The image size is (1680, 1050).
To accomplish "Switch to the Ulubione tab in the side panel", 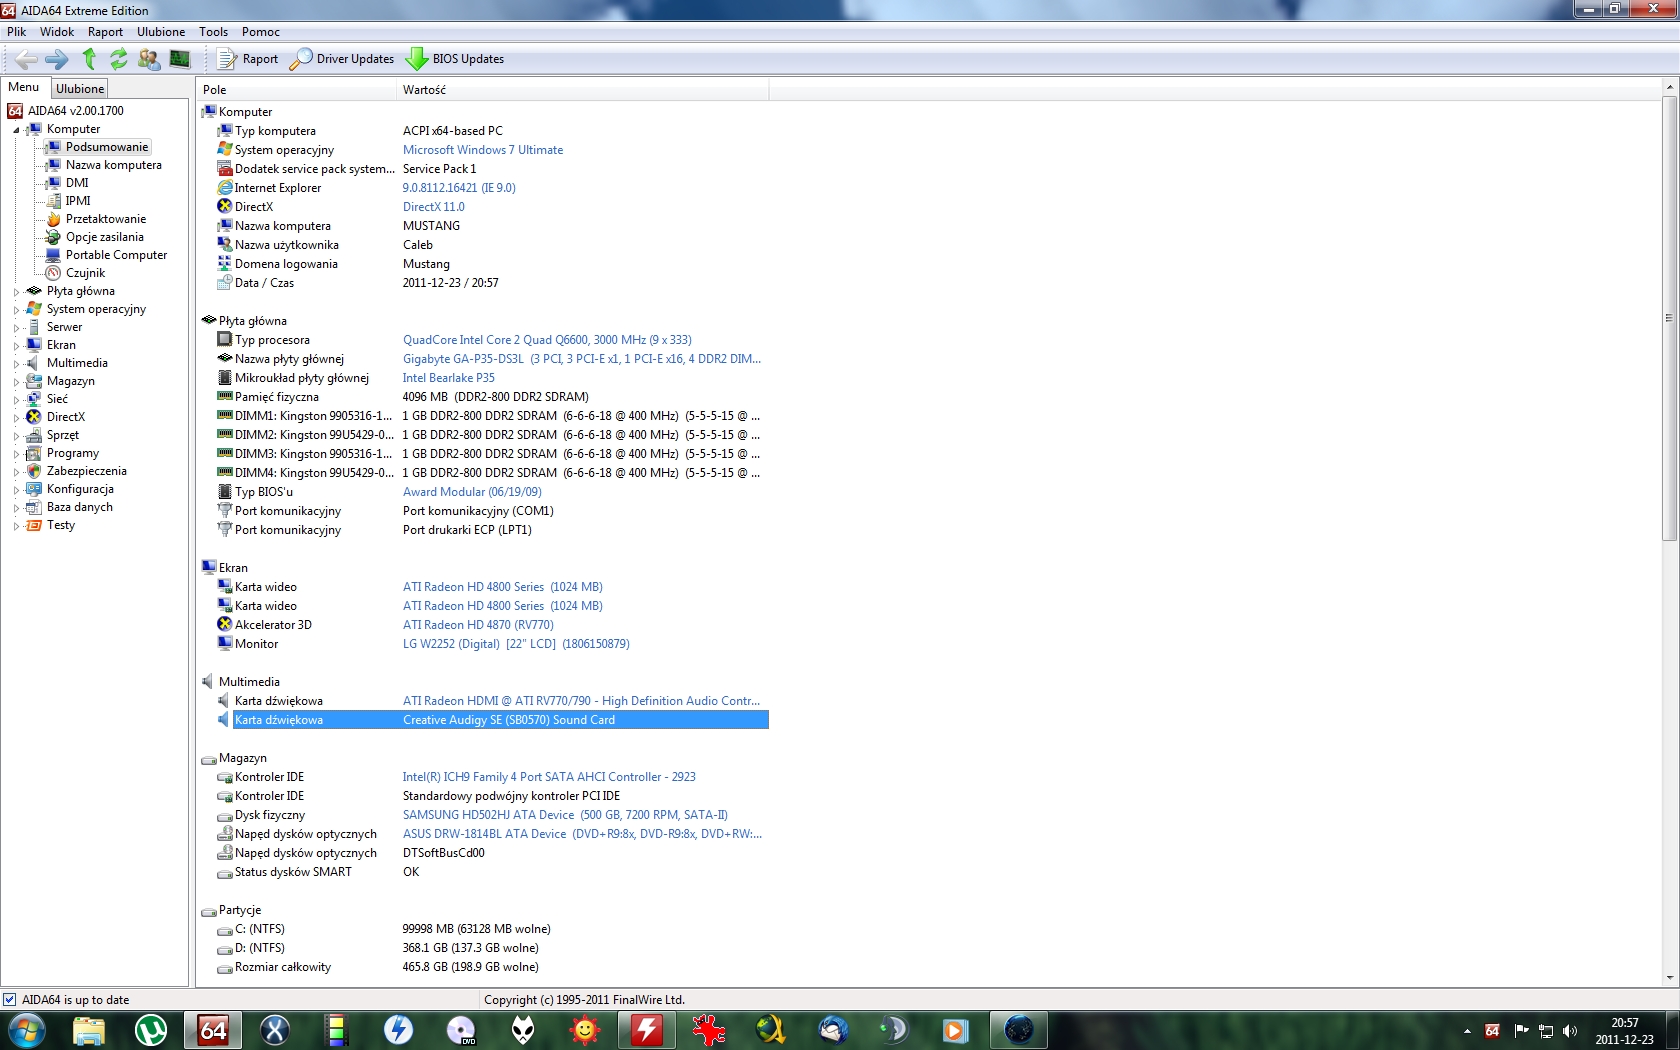I will point(80,88).
